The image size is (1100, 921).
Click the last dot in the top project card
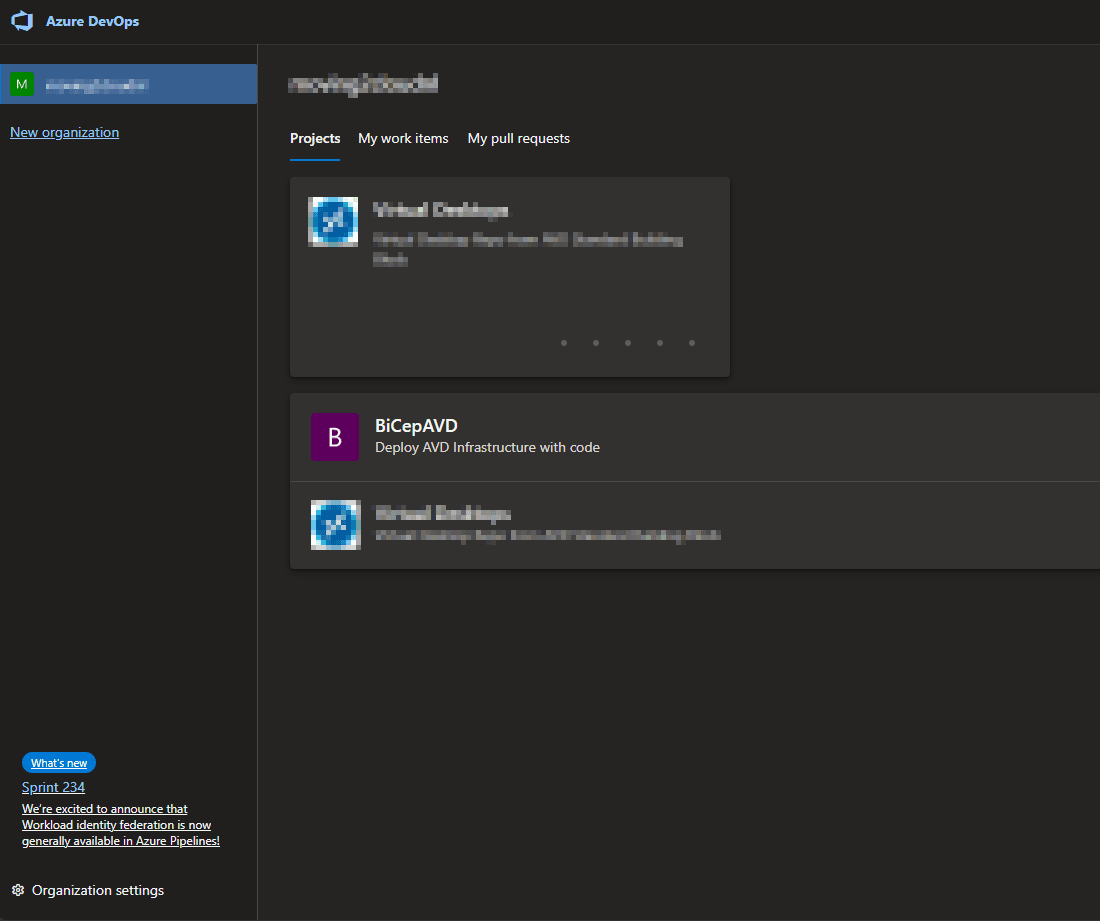(x=692, y=343)
